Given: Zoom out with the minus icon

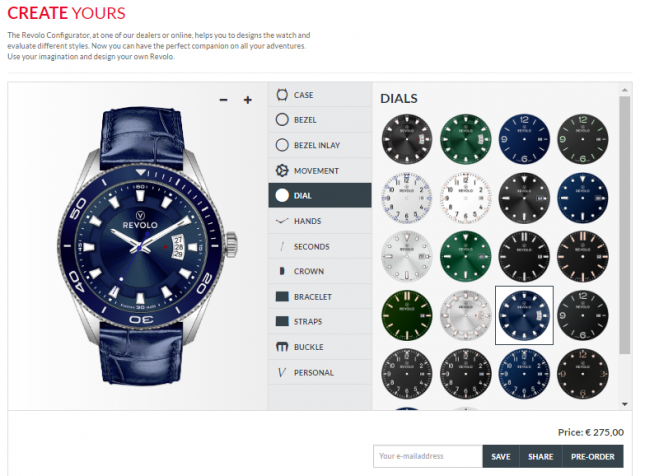Looking at the screenshot, I should point(223,100).
